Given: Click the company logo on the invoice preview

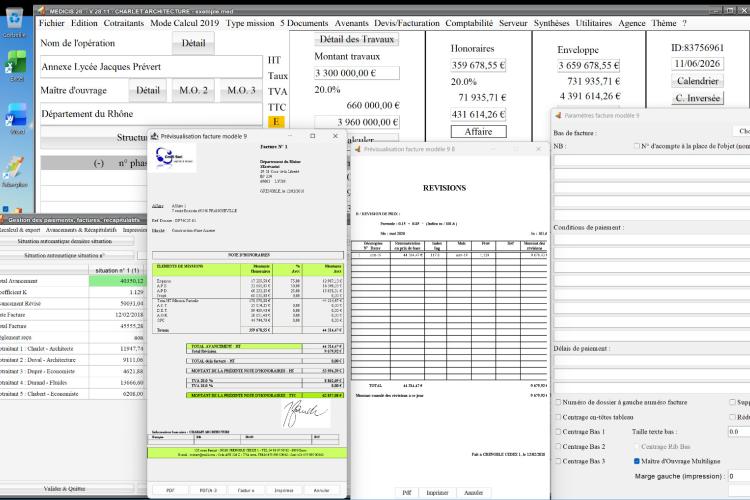Looking at the screenshot, I should [x=174, y=157].
